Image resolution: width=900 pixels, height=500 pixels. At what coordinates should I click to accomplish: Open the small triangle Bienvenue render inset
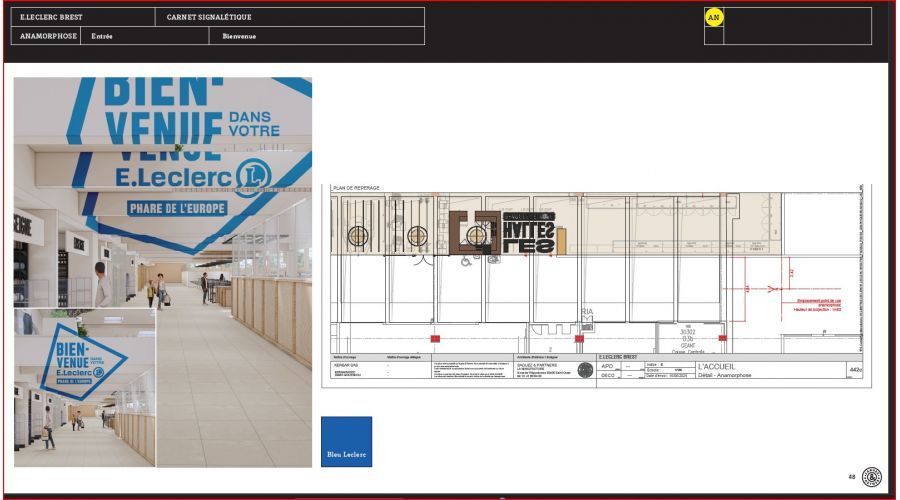pyautogui.click(x=84, y=388)
